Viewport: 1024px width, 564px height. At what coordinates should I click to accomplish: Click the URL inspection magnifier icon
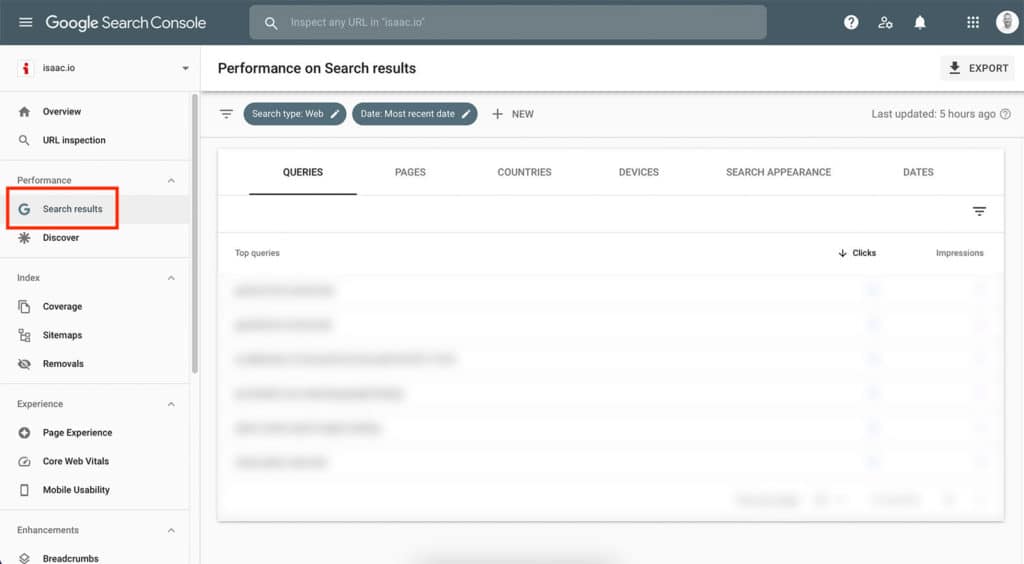coord(24,140)
